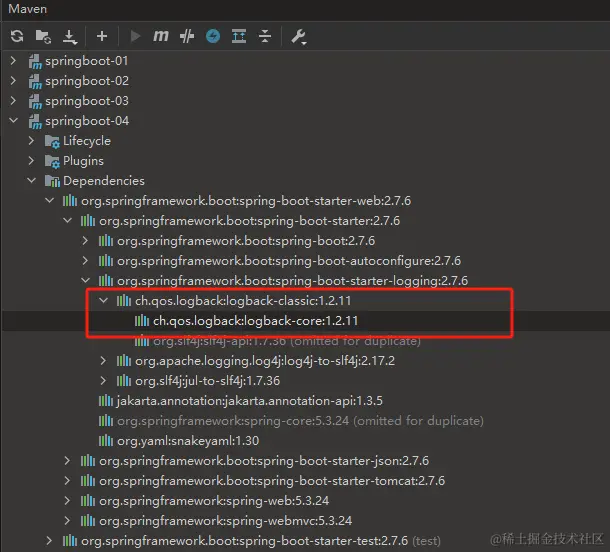Click library icon of logback-core:1.2.11
The width and height of the screenshot is (610, 552).
pos(142,321)
